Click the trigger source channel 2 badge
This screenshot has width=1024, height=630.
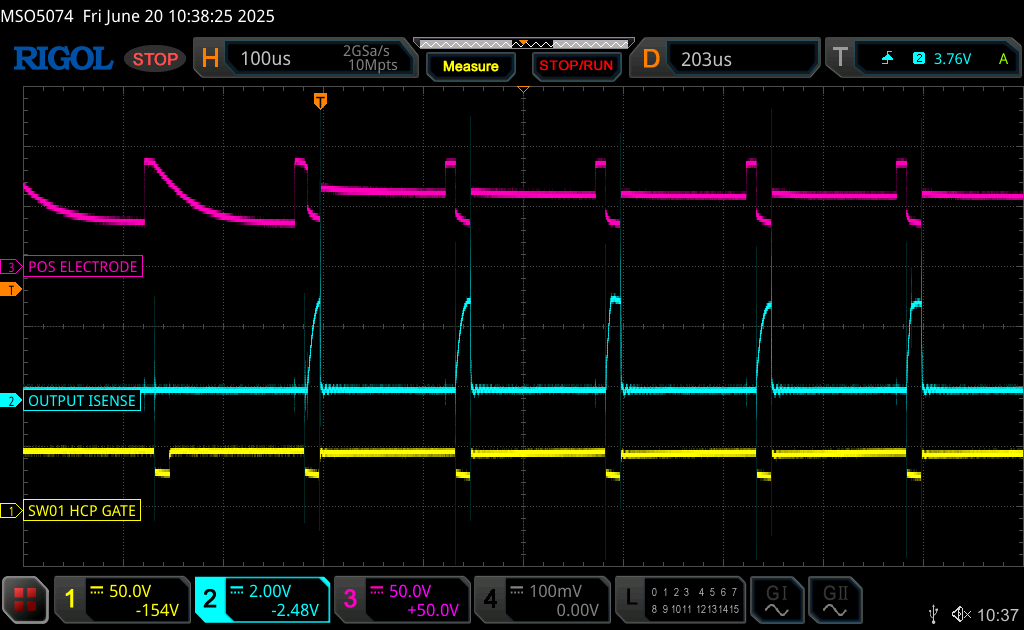[919, 58]
